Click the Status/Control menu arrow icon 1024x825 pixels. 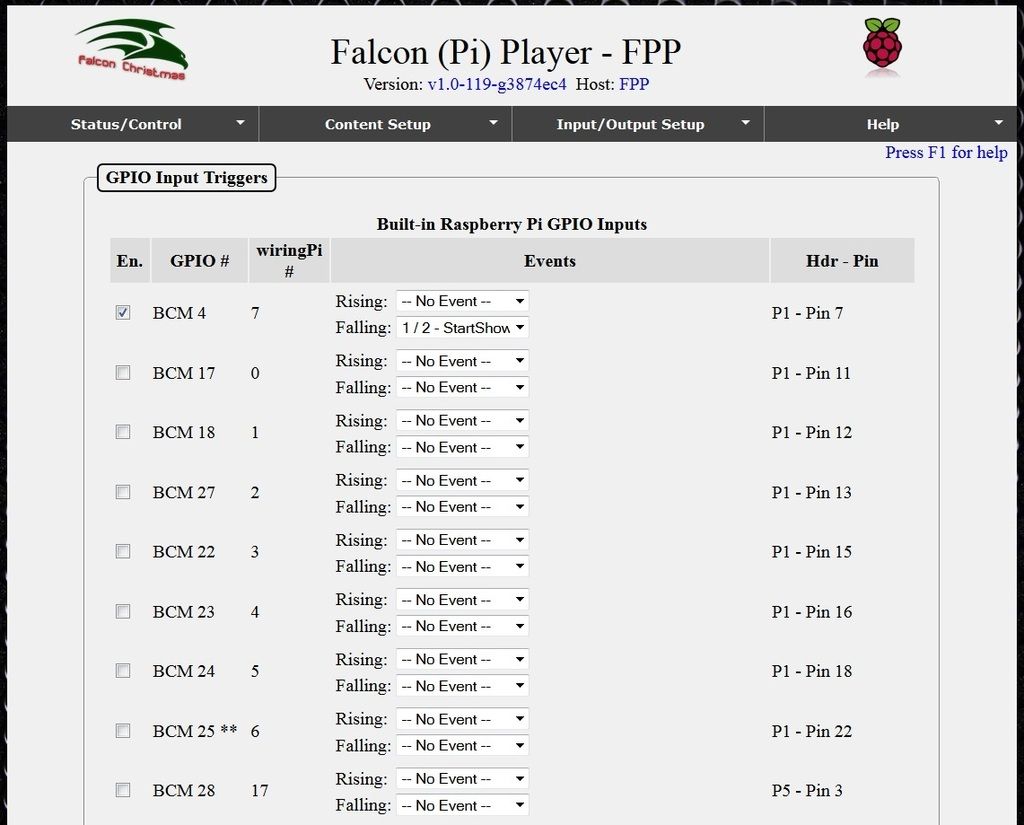click(240, 122)
